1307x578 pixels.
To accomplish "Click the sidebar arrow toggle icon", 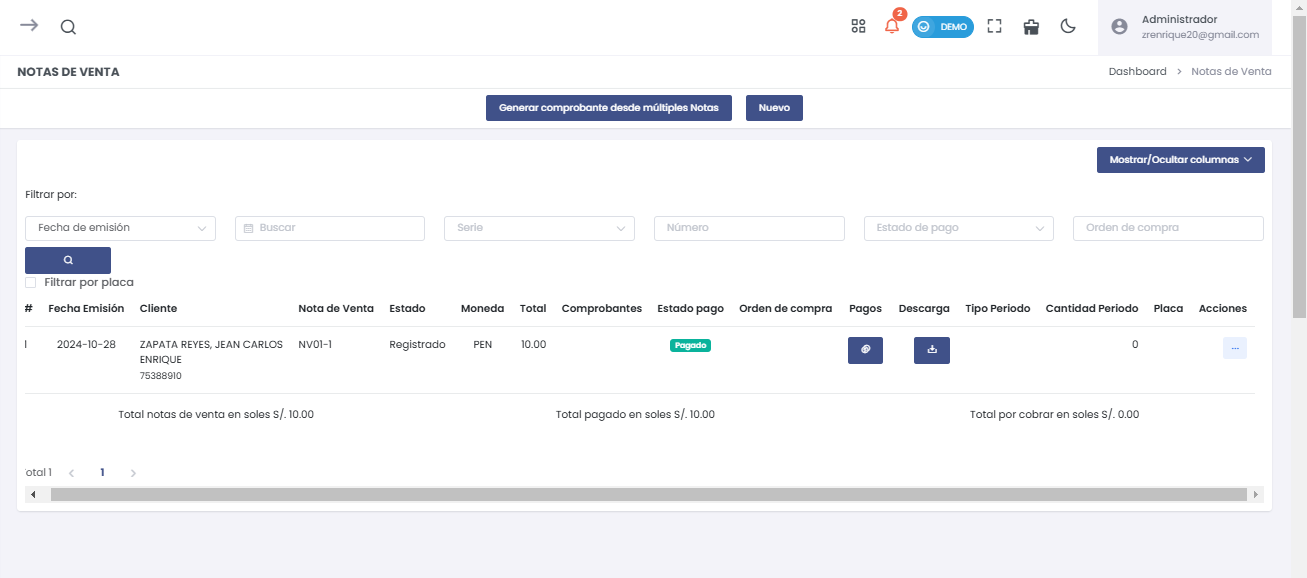I will tap(28, 26).
